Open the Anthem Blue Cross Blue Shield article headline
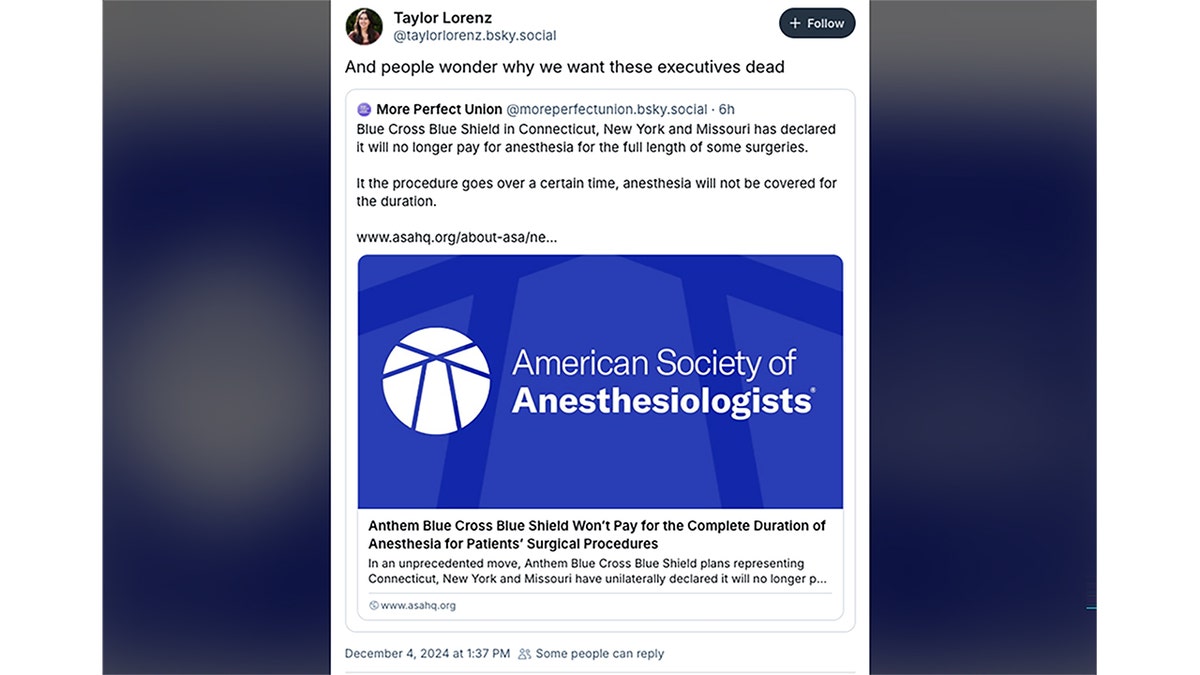 pyautogui.click(x=597, y=535)
